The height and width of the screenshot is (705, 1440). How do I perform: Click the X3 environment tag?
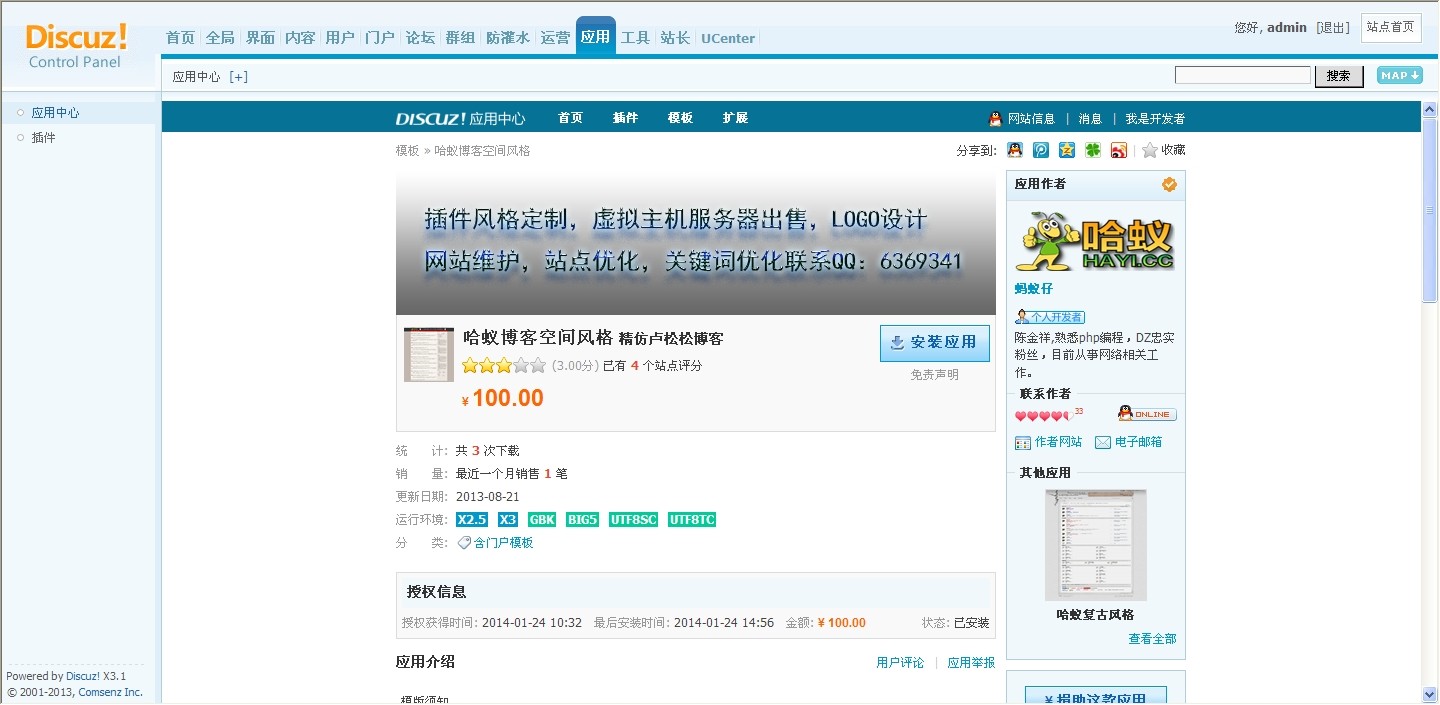coord(508,520)
